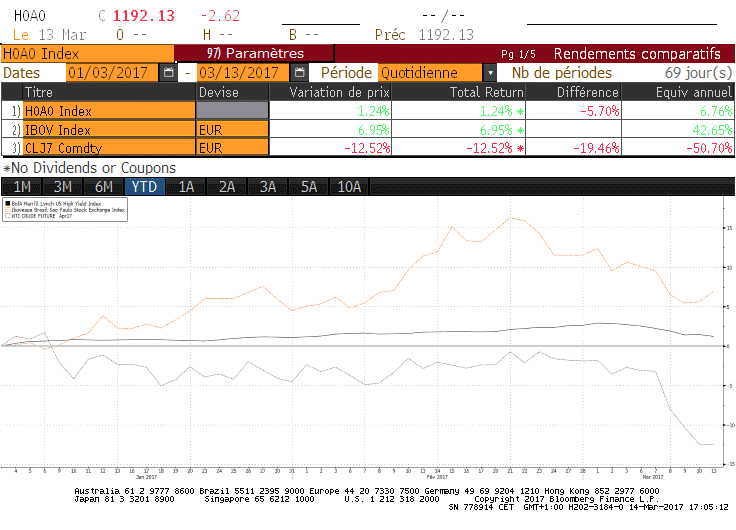Screen dimensions: 736x530
Task: Select the YTD time range tab
Action: pos(144,187)
